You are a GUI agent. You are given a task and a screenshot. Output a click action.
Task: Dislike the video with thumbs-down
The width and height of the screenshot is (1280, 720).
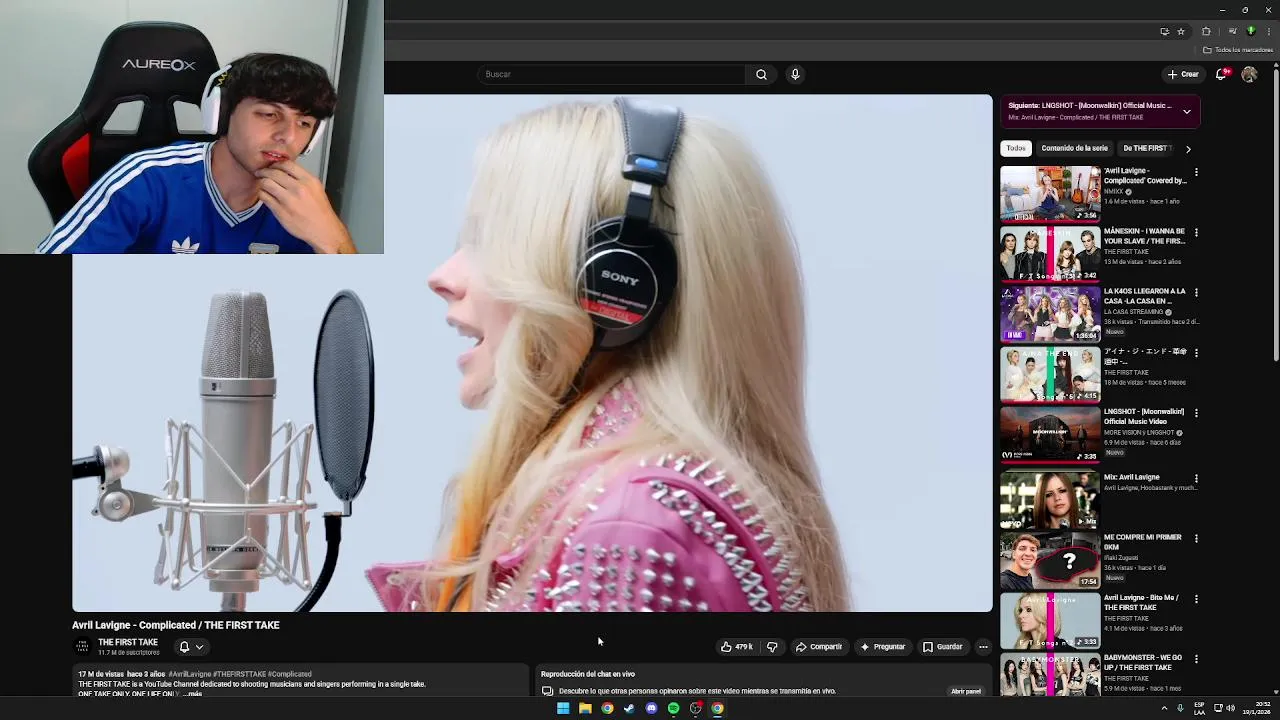pyautogui.click(x=772, y=647)
